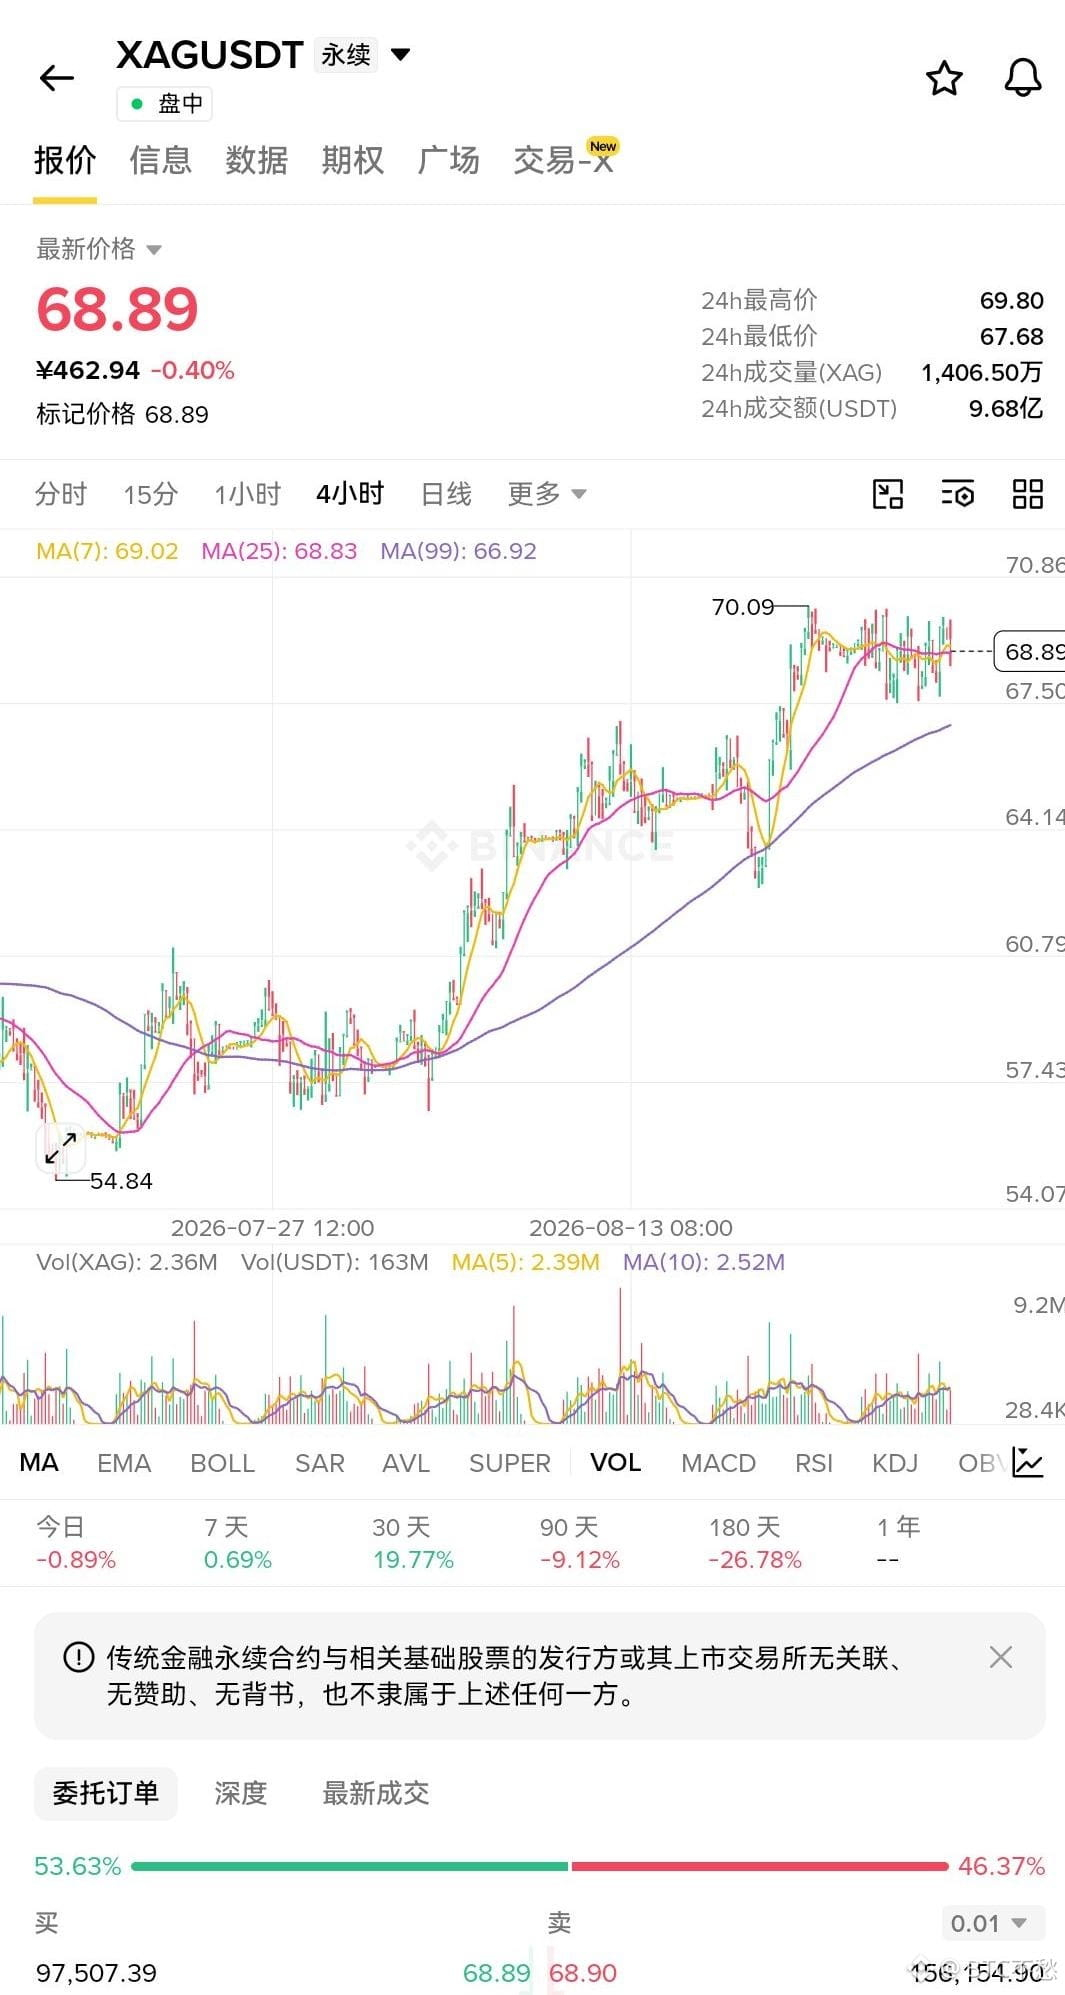Open indicator chart settings icon beside OBV
This screenshot has width=1065, height=1995.
coord(1028,1463)
